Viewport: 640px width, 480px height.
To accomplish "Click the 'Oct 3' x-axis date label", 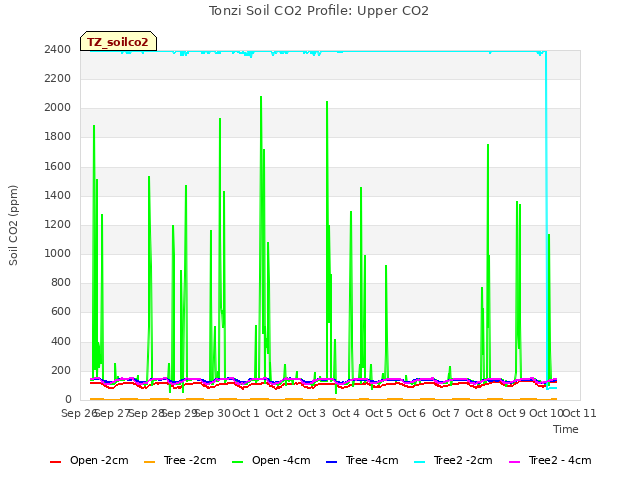I will (x=312, y=413).
